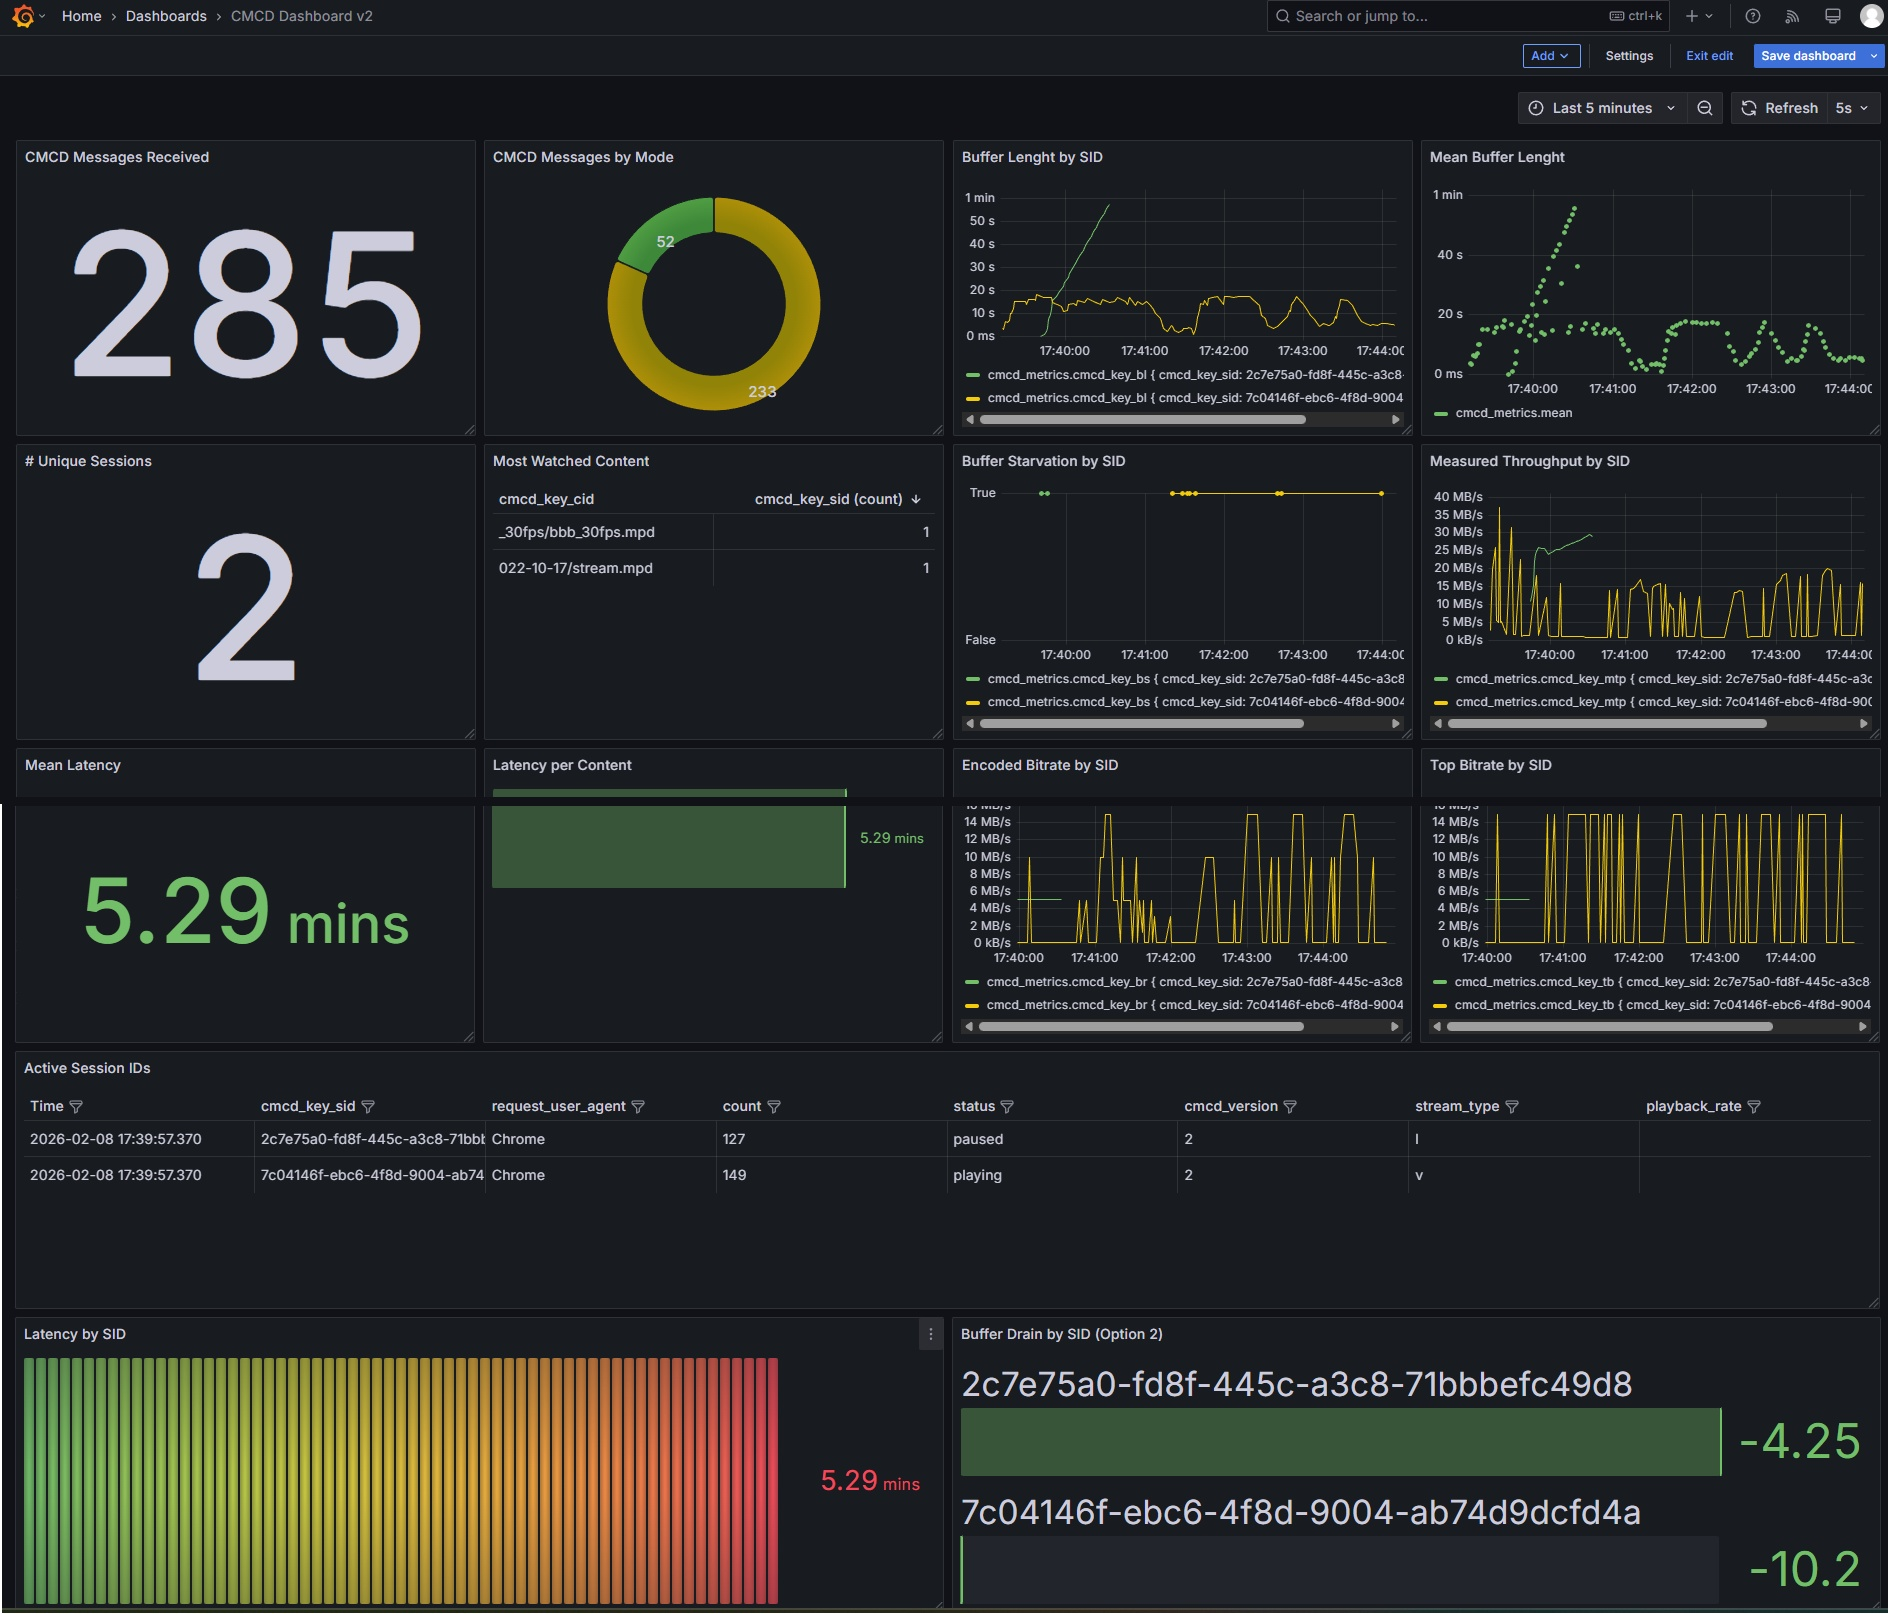
Task: Open dashboard Settings
Action: pyautogui.click(x=1628, y=56)
